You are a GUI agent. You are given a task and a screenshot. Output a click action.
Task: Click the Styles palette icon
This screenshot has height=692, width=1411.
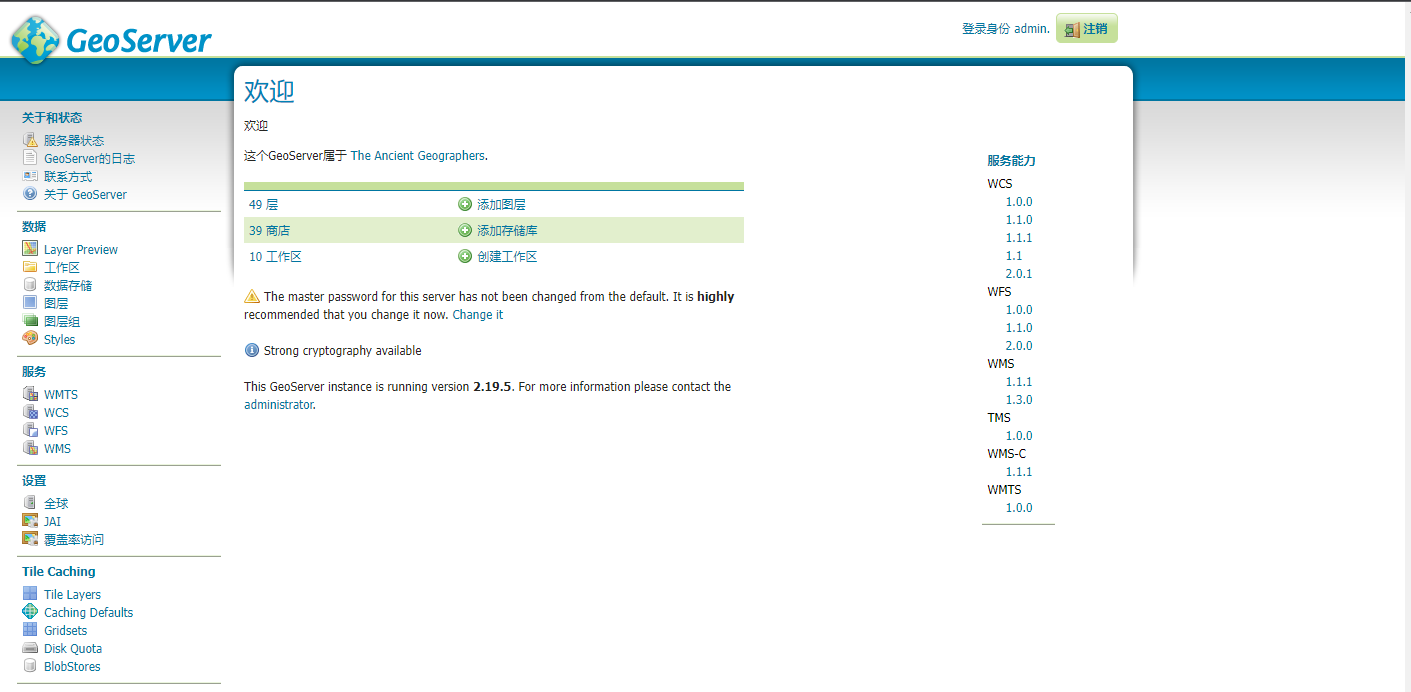30,339
